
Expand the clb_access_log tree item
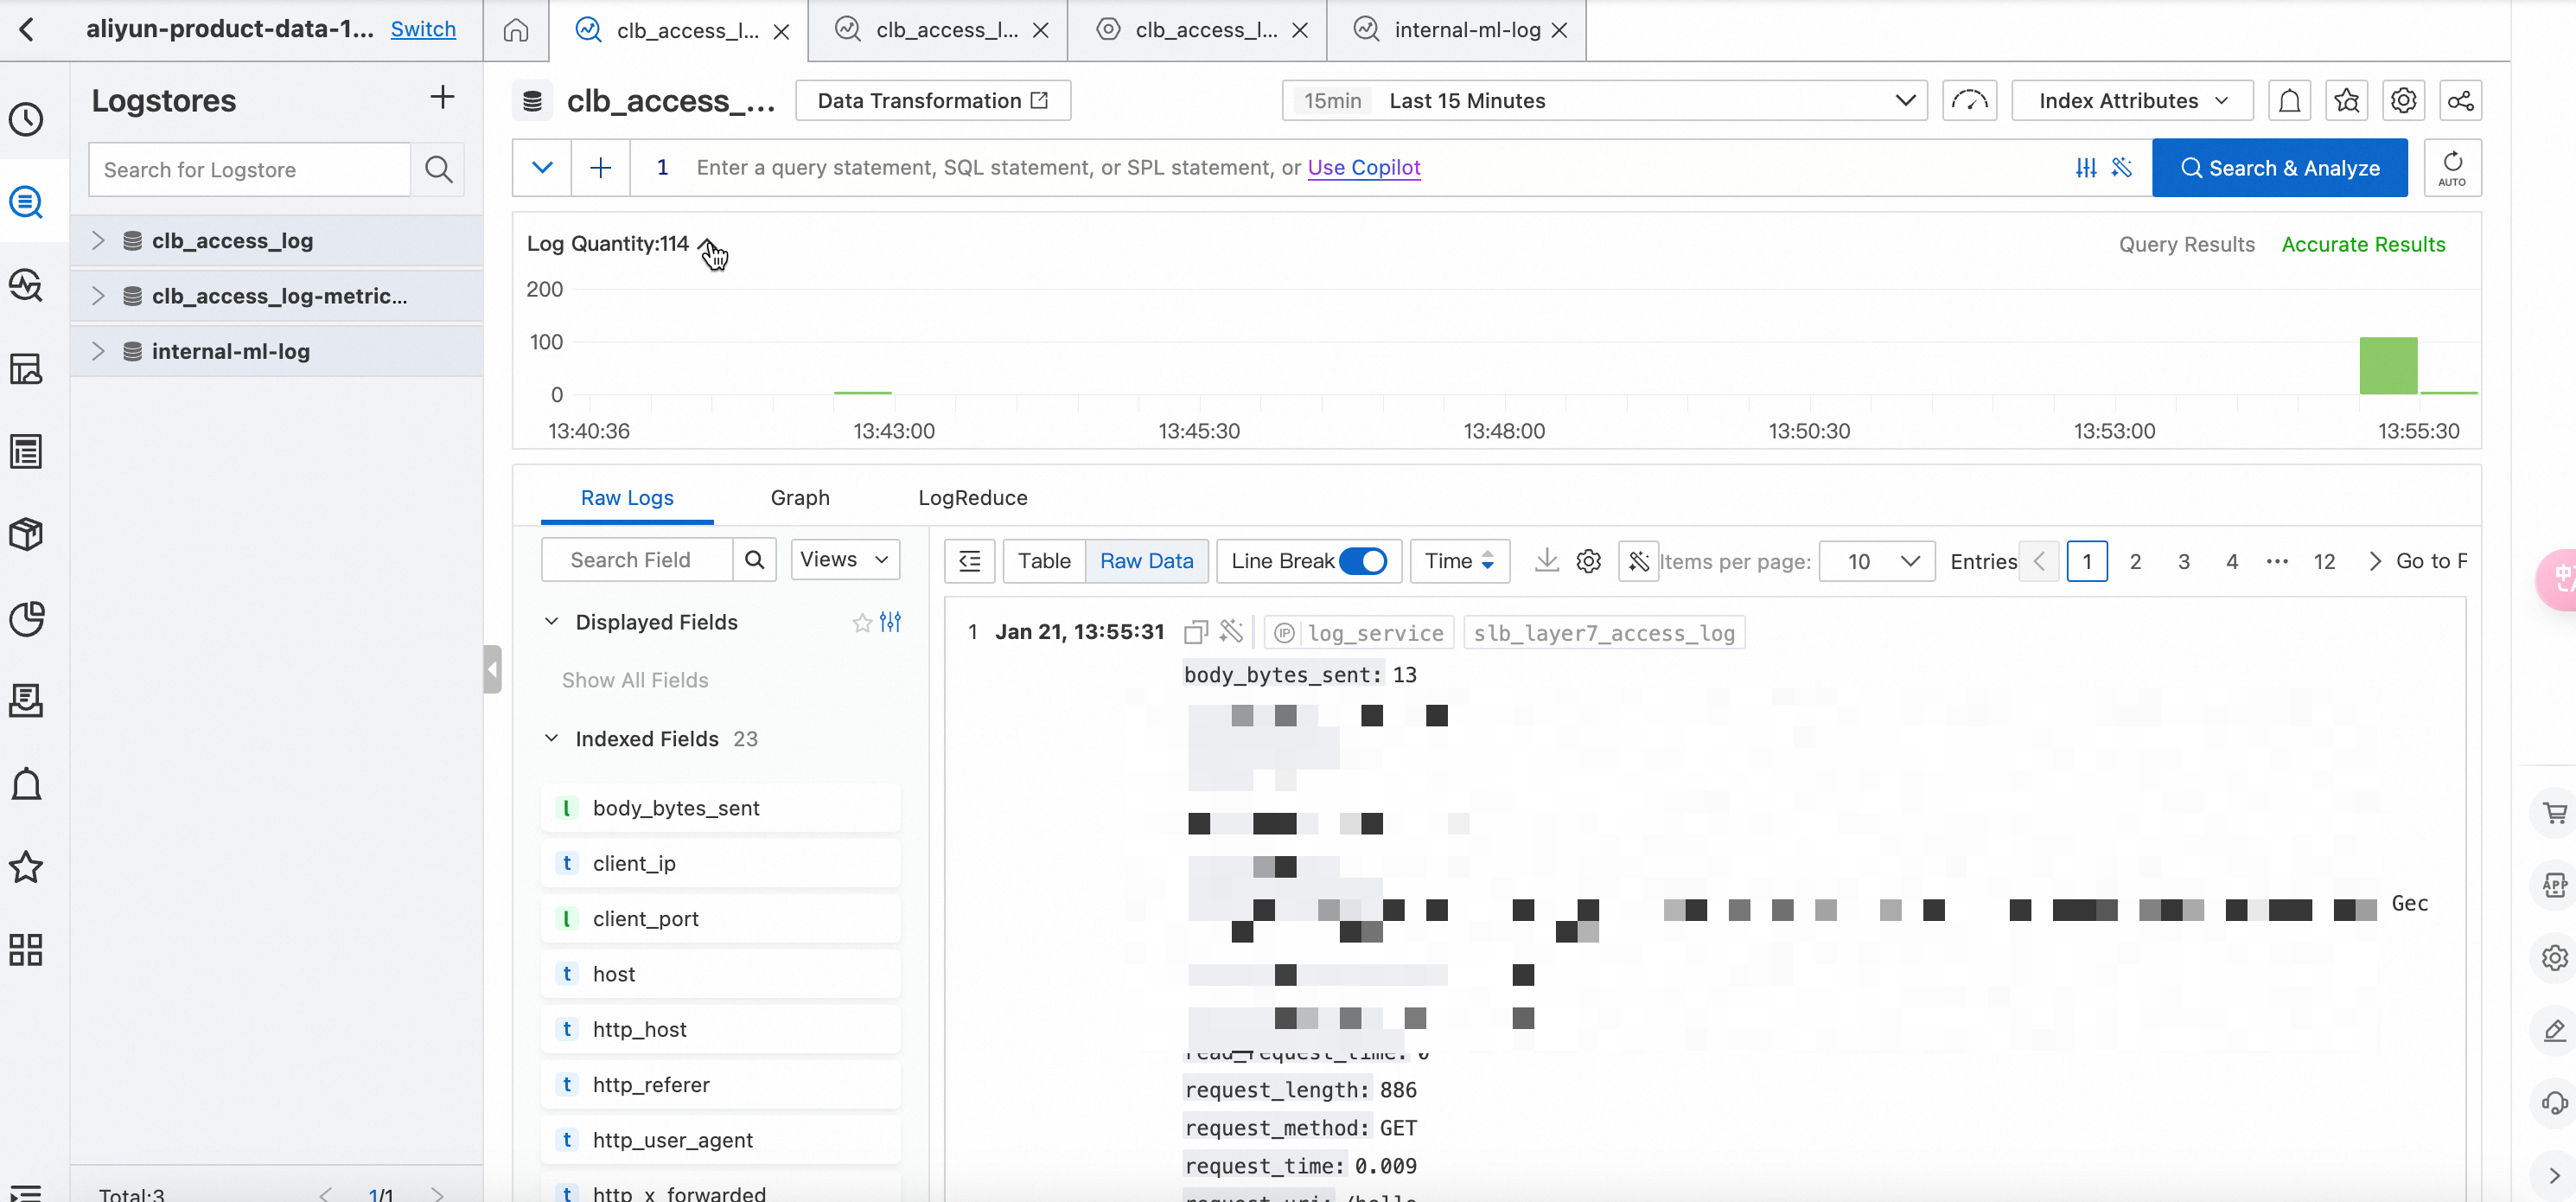98,241
